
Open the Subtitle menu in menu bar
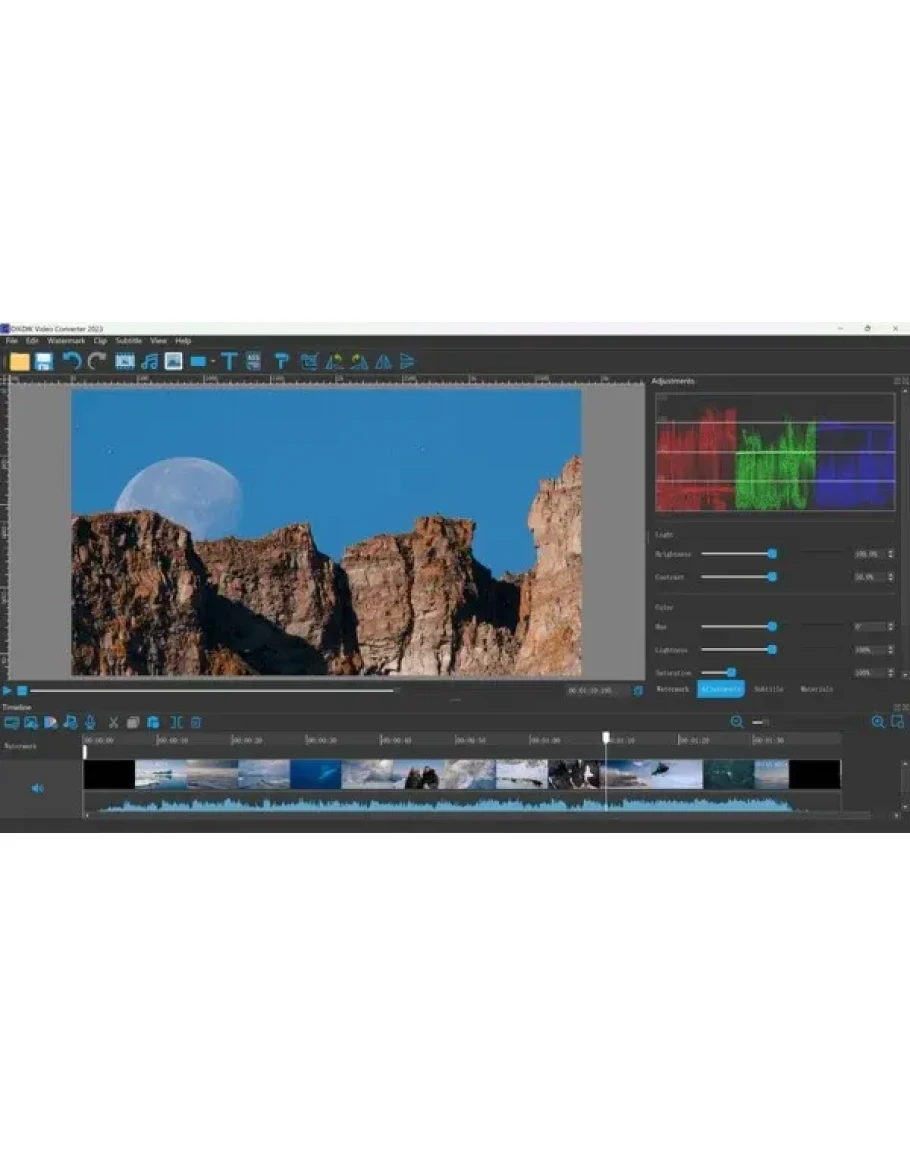tap(129, 341)
